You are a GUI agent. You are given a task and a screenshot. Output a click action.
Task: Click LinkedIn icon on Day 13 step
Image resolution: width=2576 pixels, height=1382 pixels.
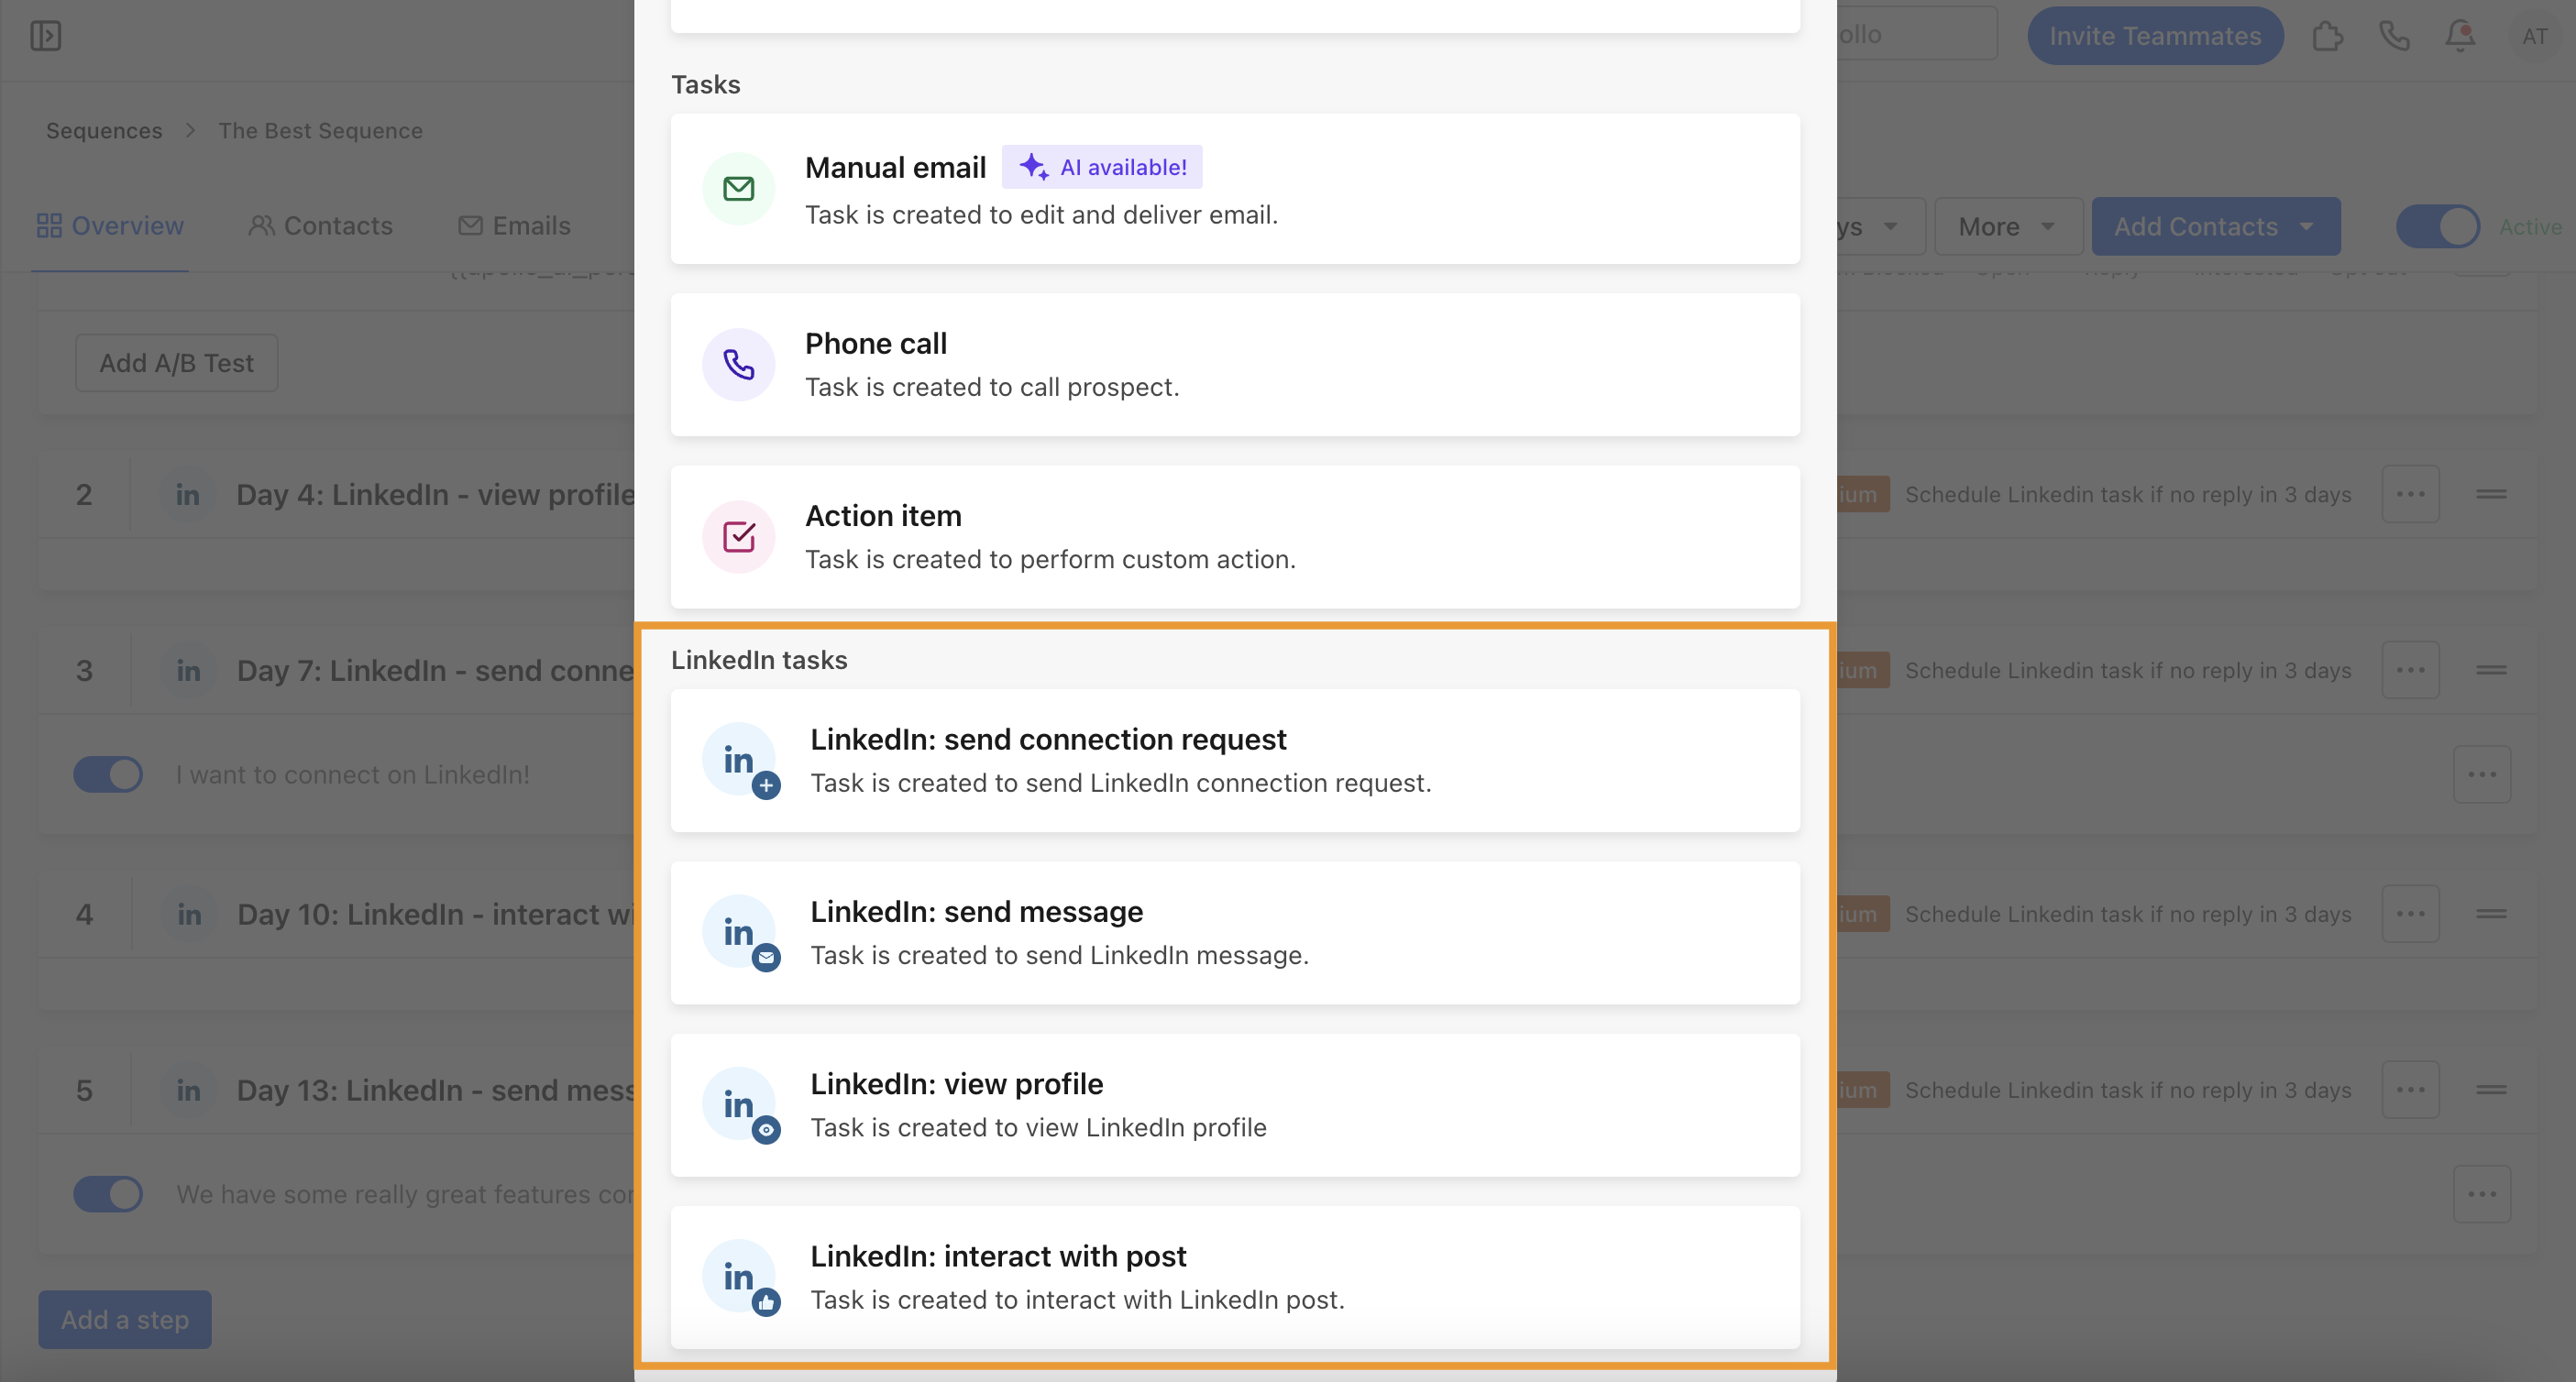click(188, 1090)
